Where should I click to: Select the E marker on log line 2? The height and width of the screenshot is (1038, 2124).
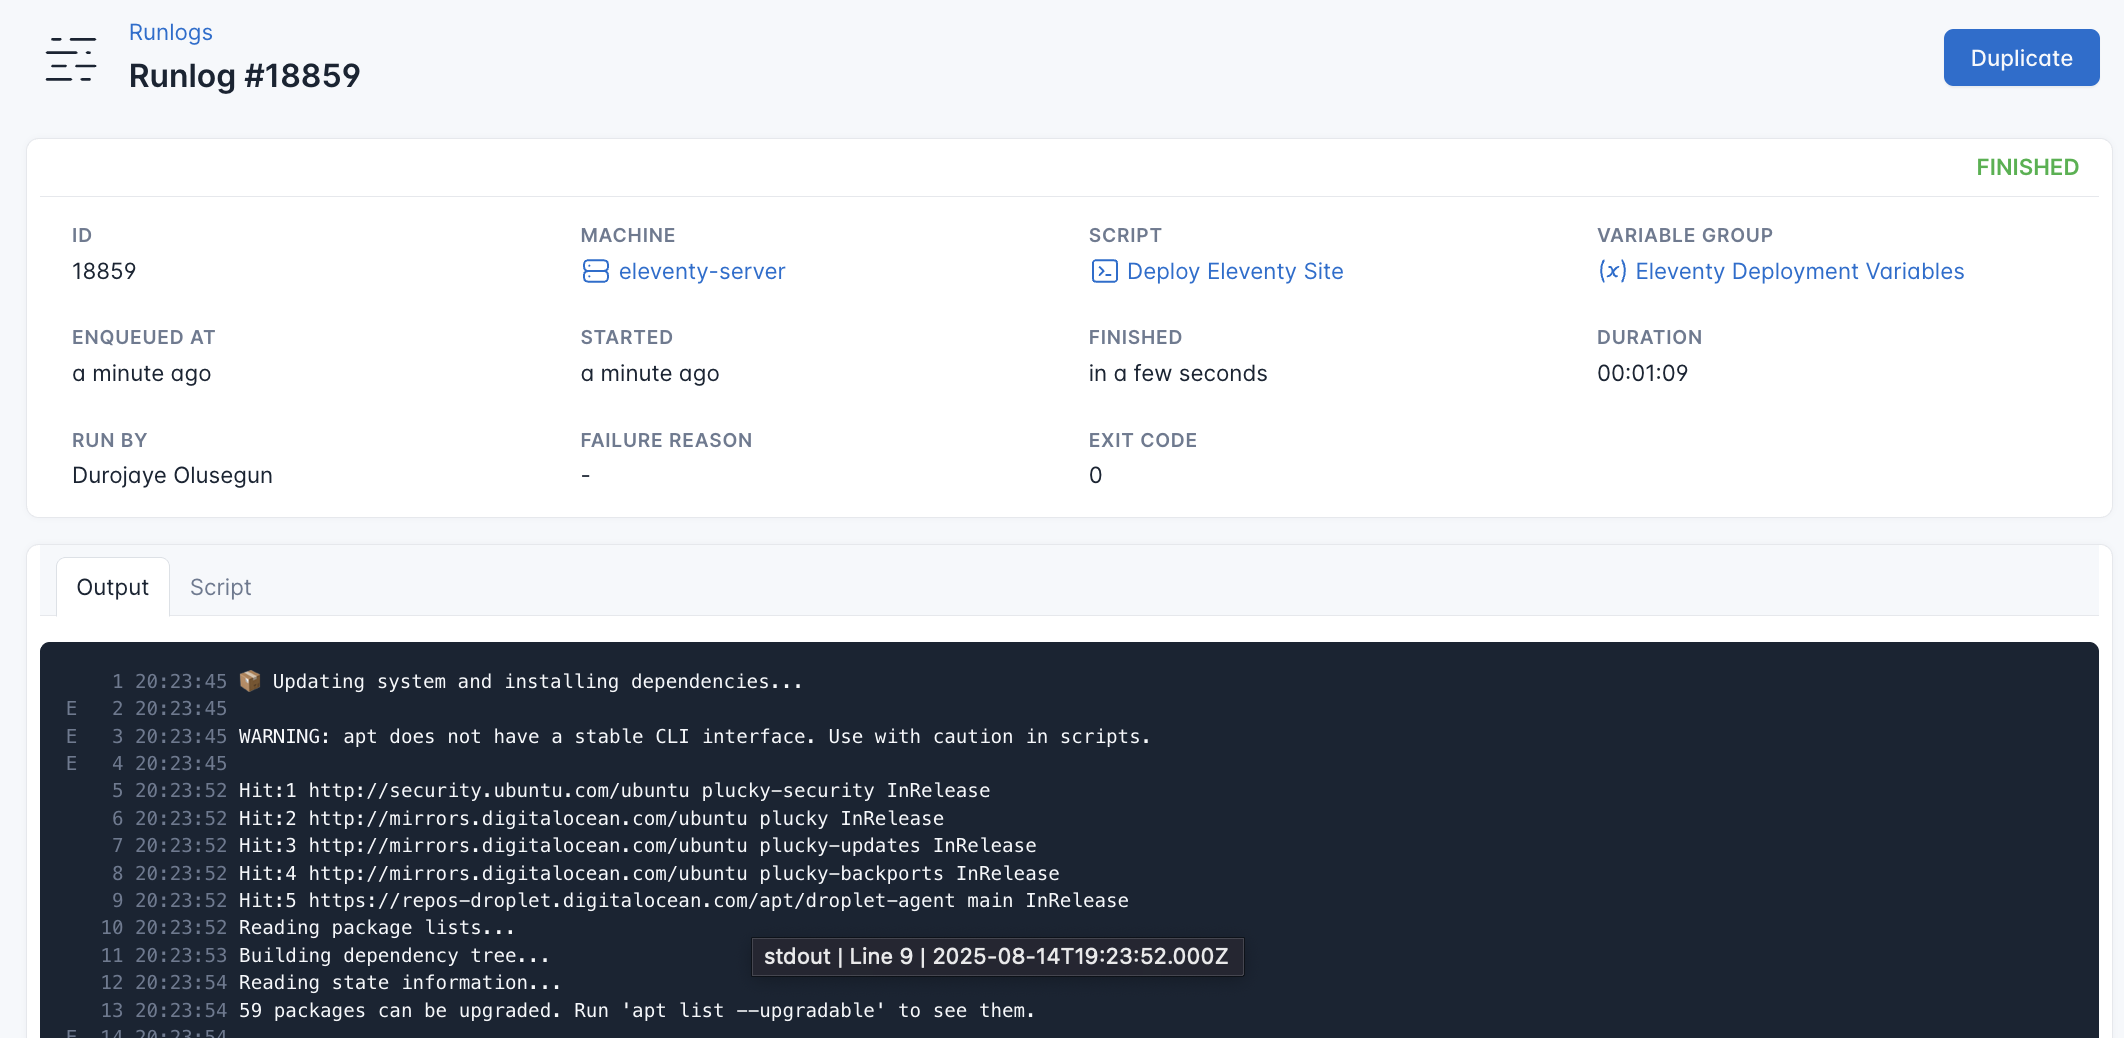tap(71, 708)
